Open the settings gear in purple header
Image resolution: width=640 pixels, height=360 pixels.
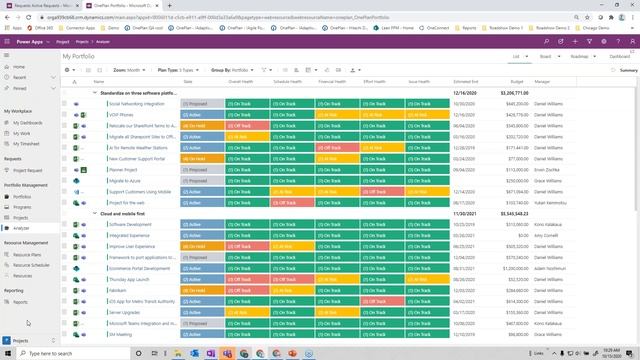point(604,42)
